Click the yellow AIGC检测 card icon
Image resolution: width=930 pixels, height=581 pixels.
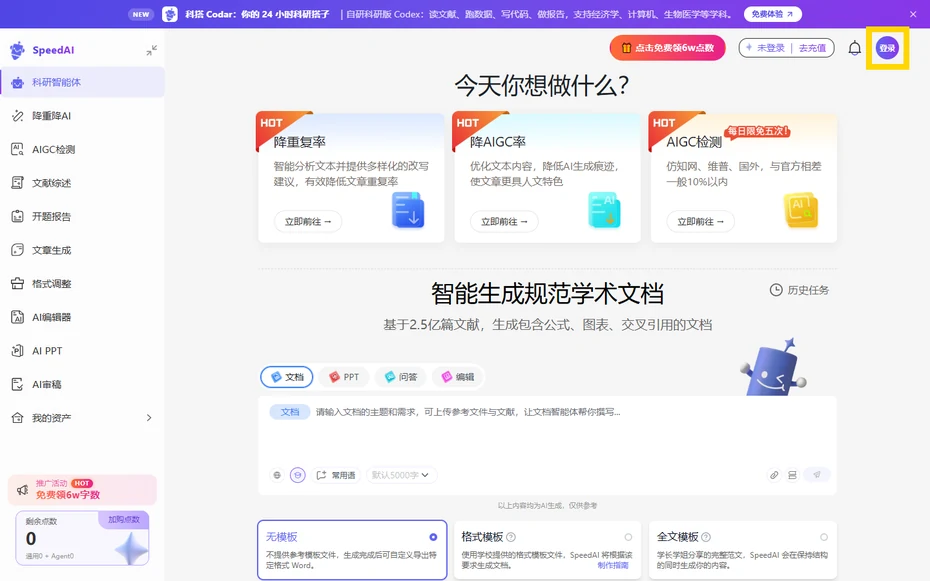pyautogui.click(x=801, y=210)
